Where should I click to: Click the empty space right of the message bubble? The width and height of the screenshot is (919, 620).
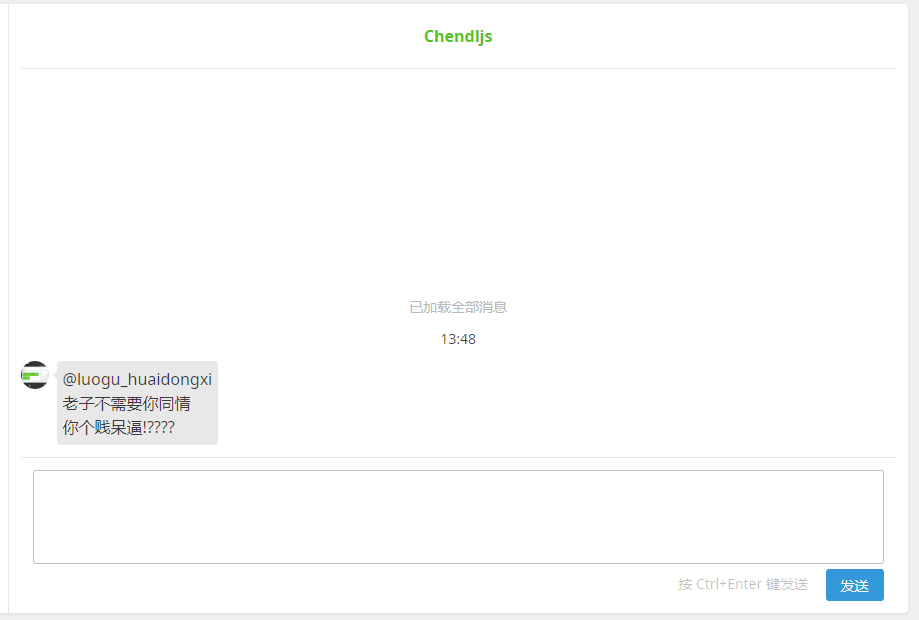pos(557,403)
